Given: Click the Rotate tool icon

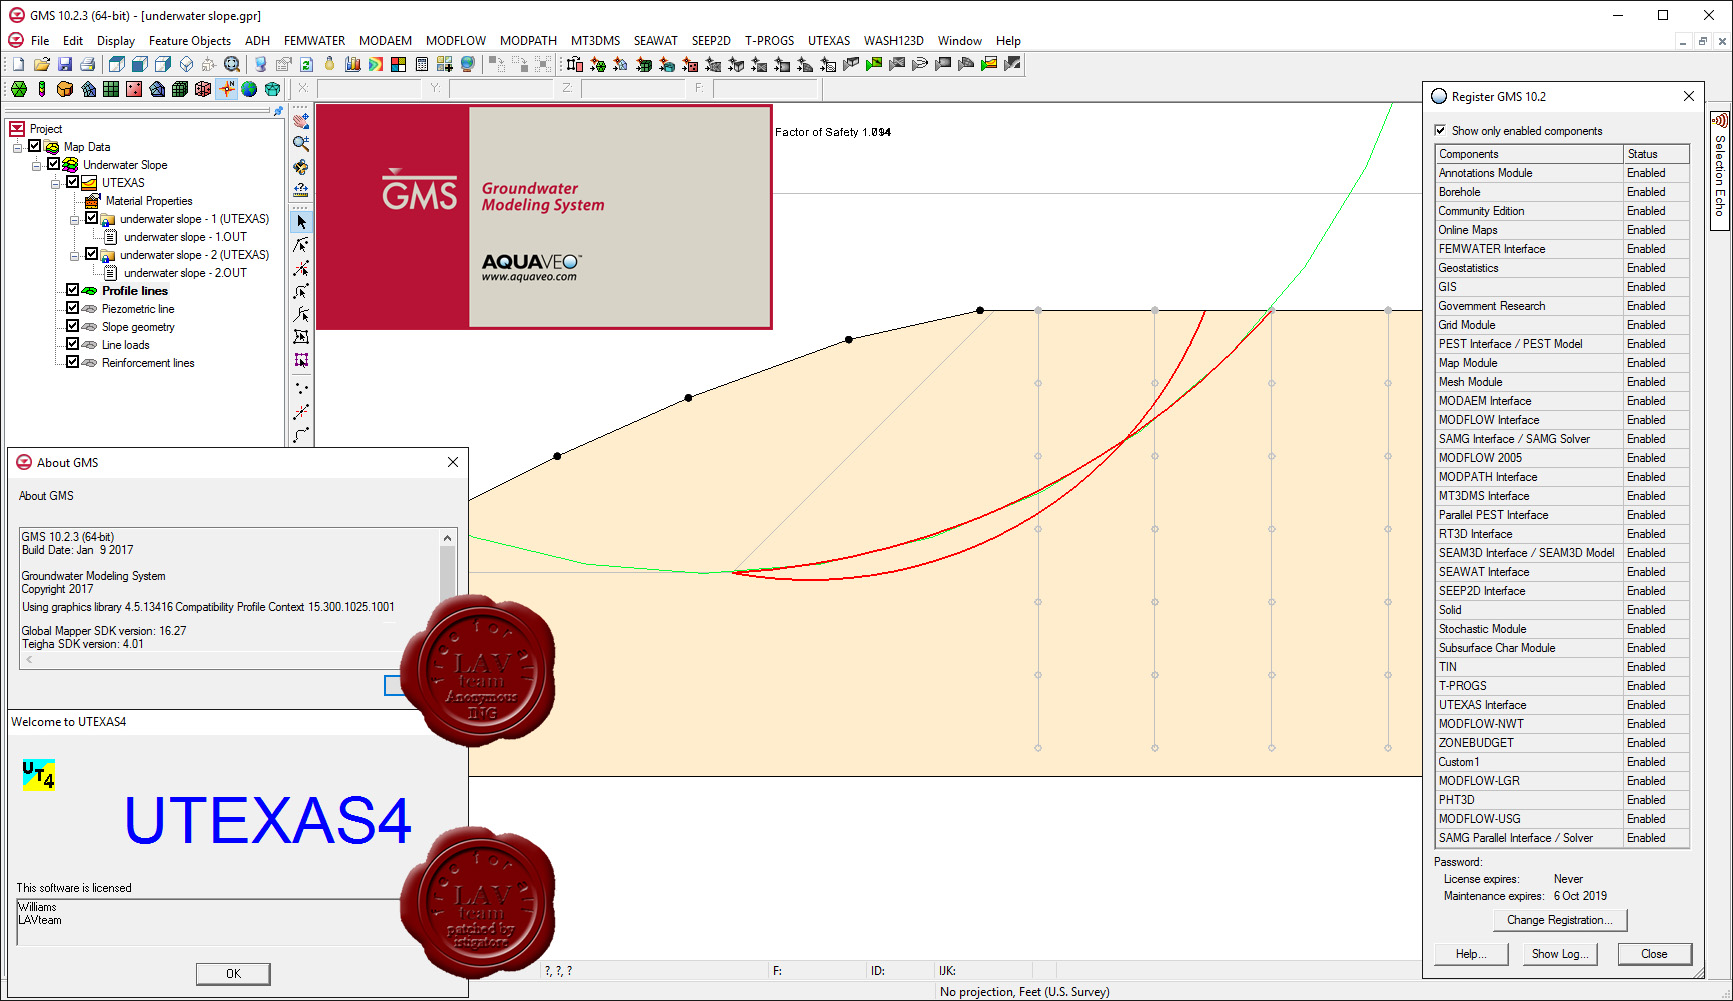Looking at the screenshot, I should pyautogui.click(x=301, y=166).
